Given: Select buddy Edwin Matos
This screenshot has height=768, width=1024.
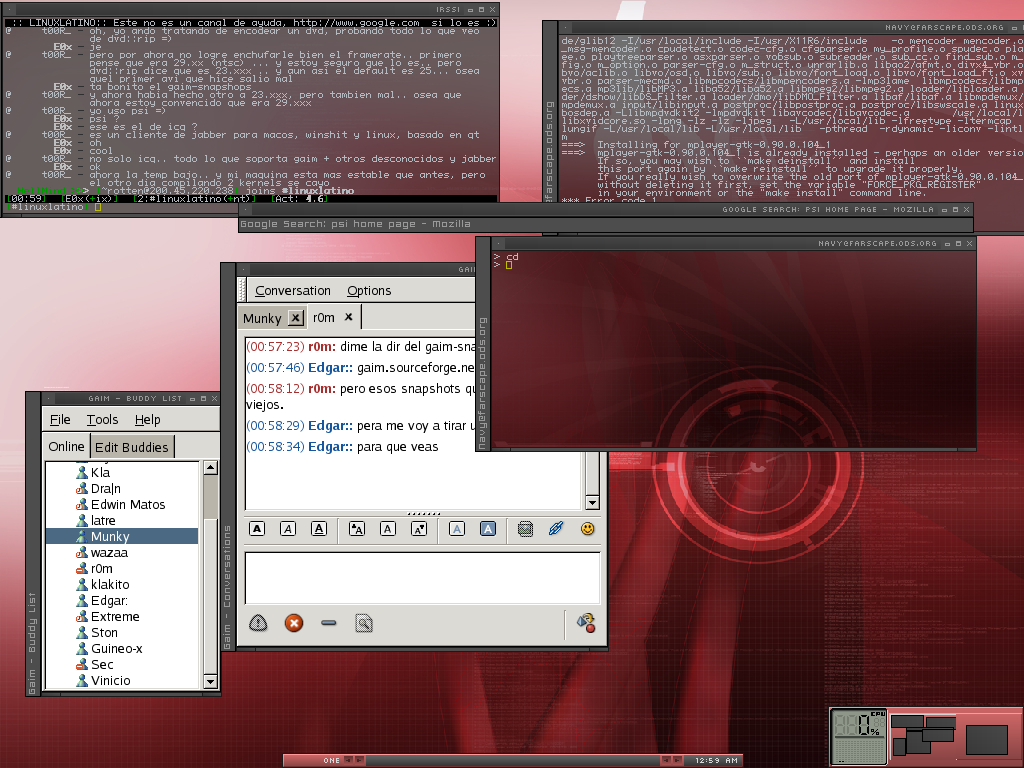Looking at the screenshot, I should point(122,504).
